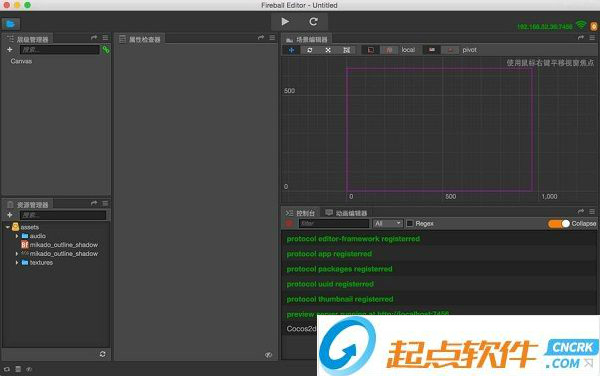Screen dimensions: 600x376
Task: Filter console logs in the filter box
Action: pos(334,223)
